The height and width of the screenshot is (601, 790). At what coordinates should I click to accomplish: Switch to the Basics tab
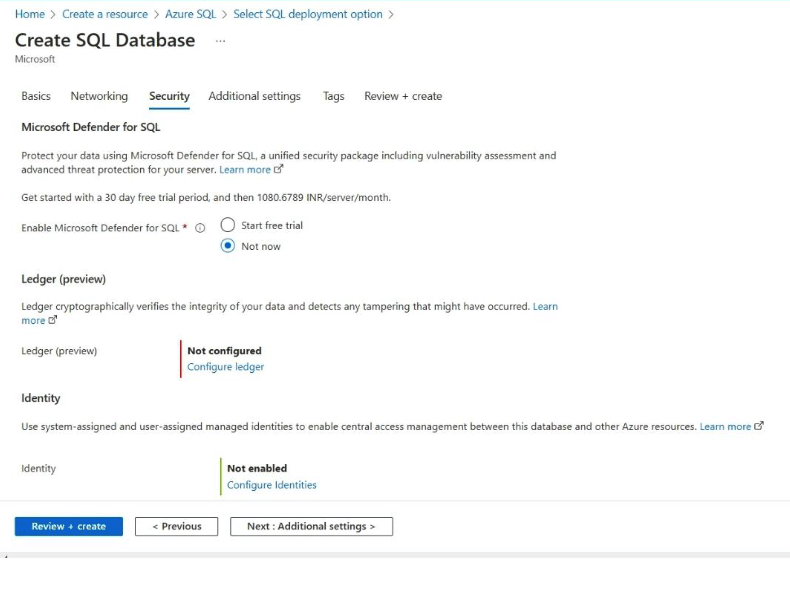pyautogui.click(x=36, y=96)
